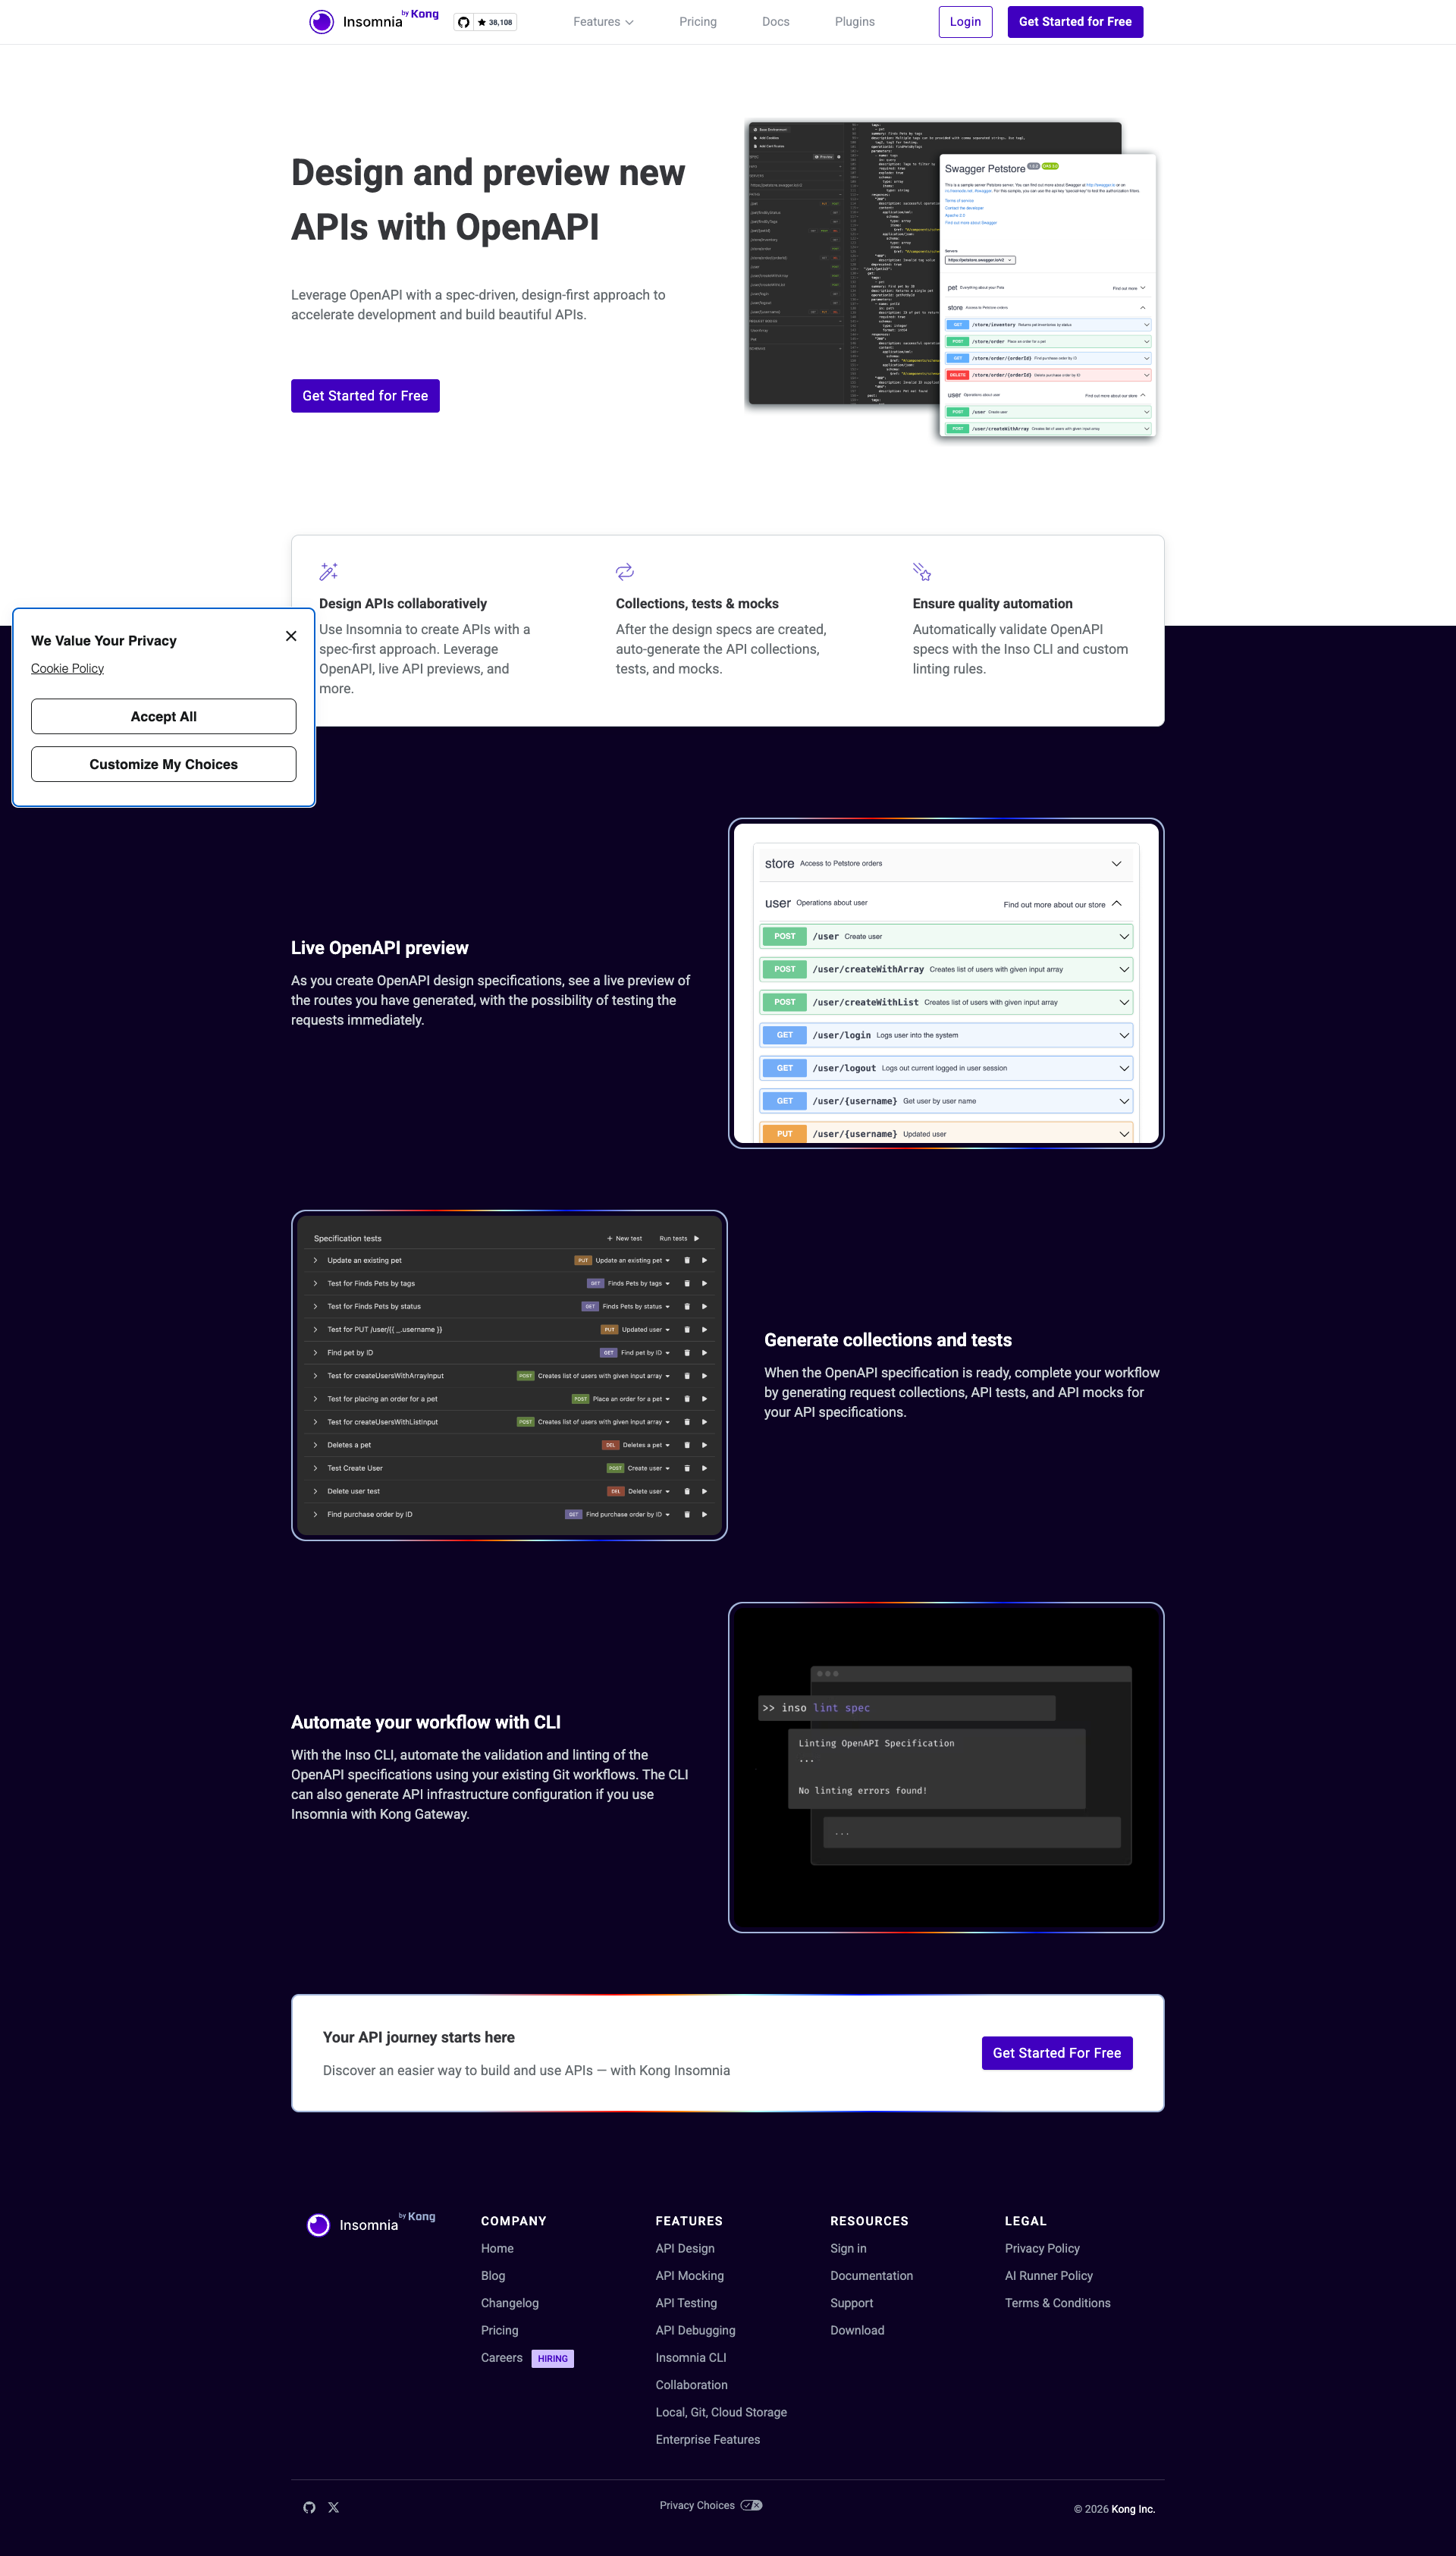Open the Download footer link

point(857,2330)
